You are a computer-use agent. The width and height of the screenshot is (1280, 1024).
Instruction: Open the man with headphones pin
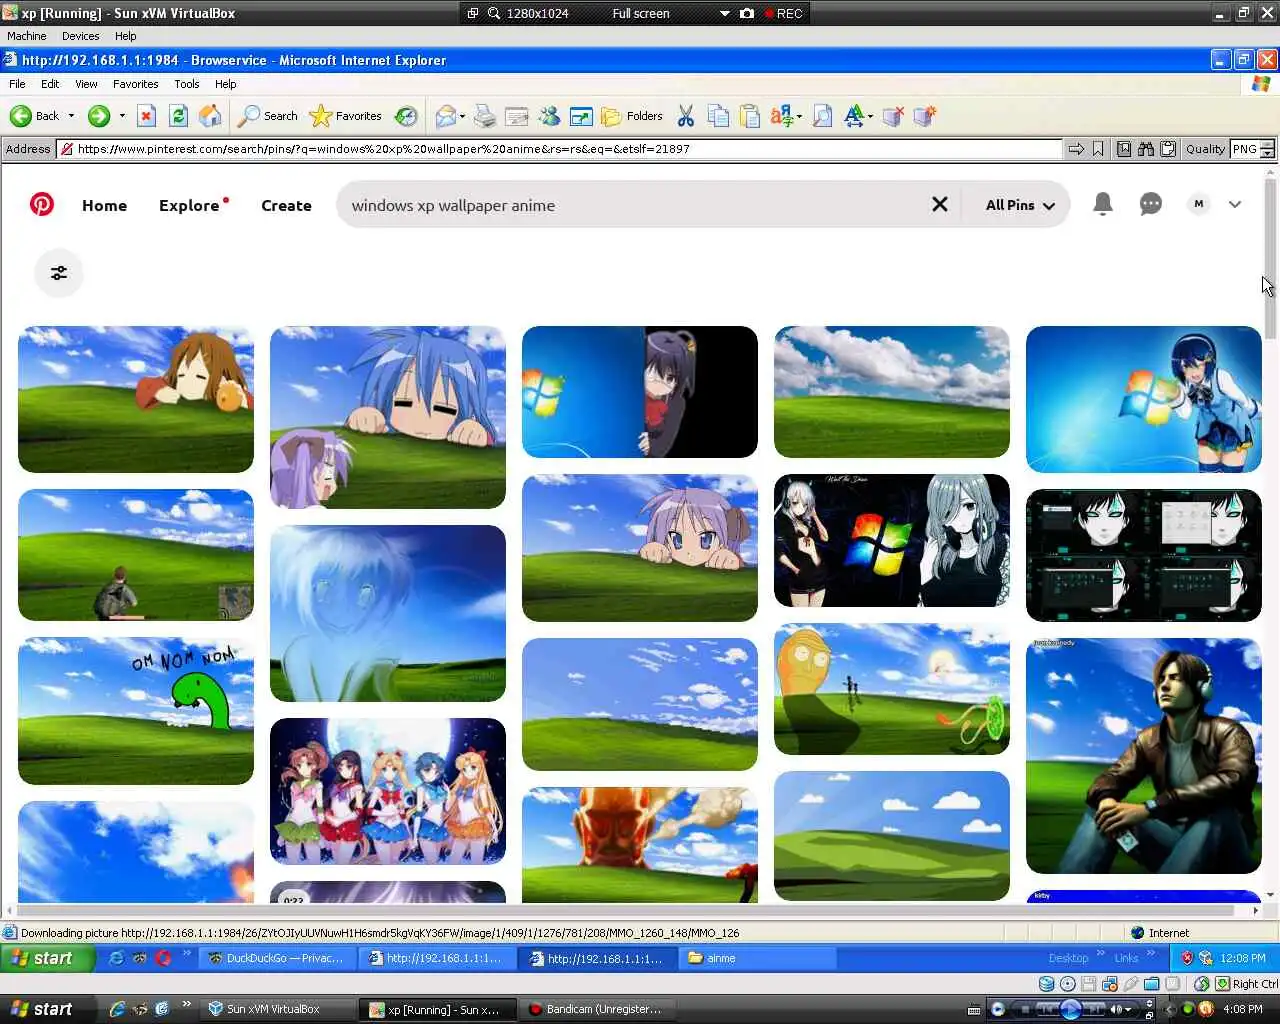[x=1144, y=756]
